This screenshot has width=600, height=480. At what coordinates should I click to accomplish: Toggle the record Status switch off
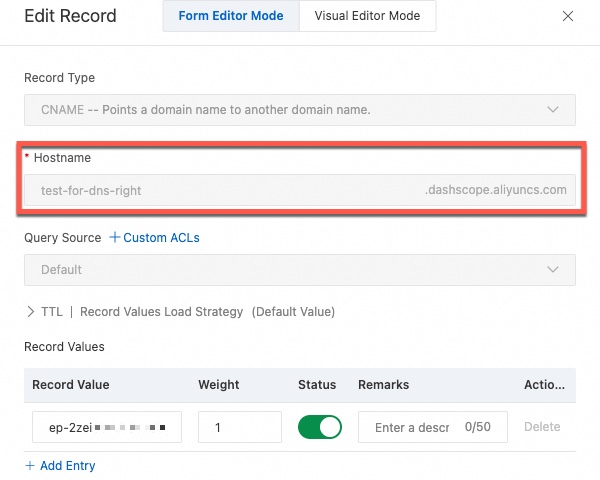[x=319, y=427]
